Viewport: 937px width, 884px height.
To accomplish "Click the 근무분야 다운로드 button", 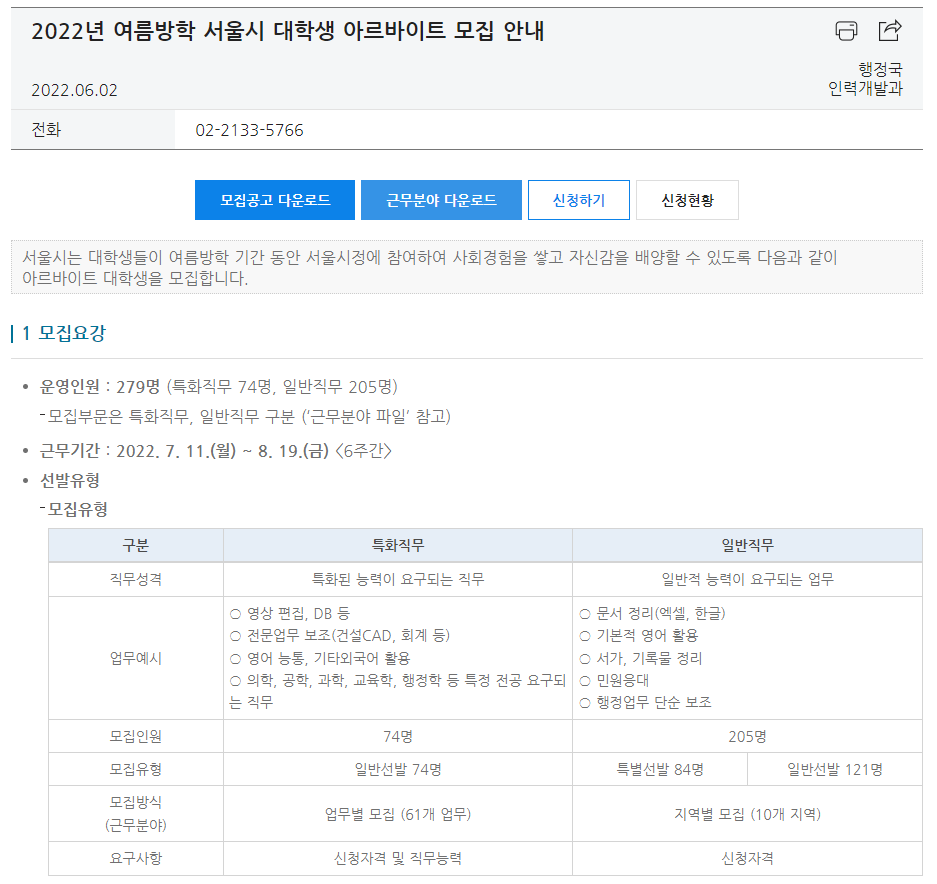I will point(441,200).
